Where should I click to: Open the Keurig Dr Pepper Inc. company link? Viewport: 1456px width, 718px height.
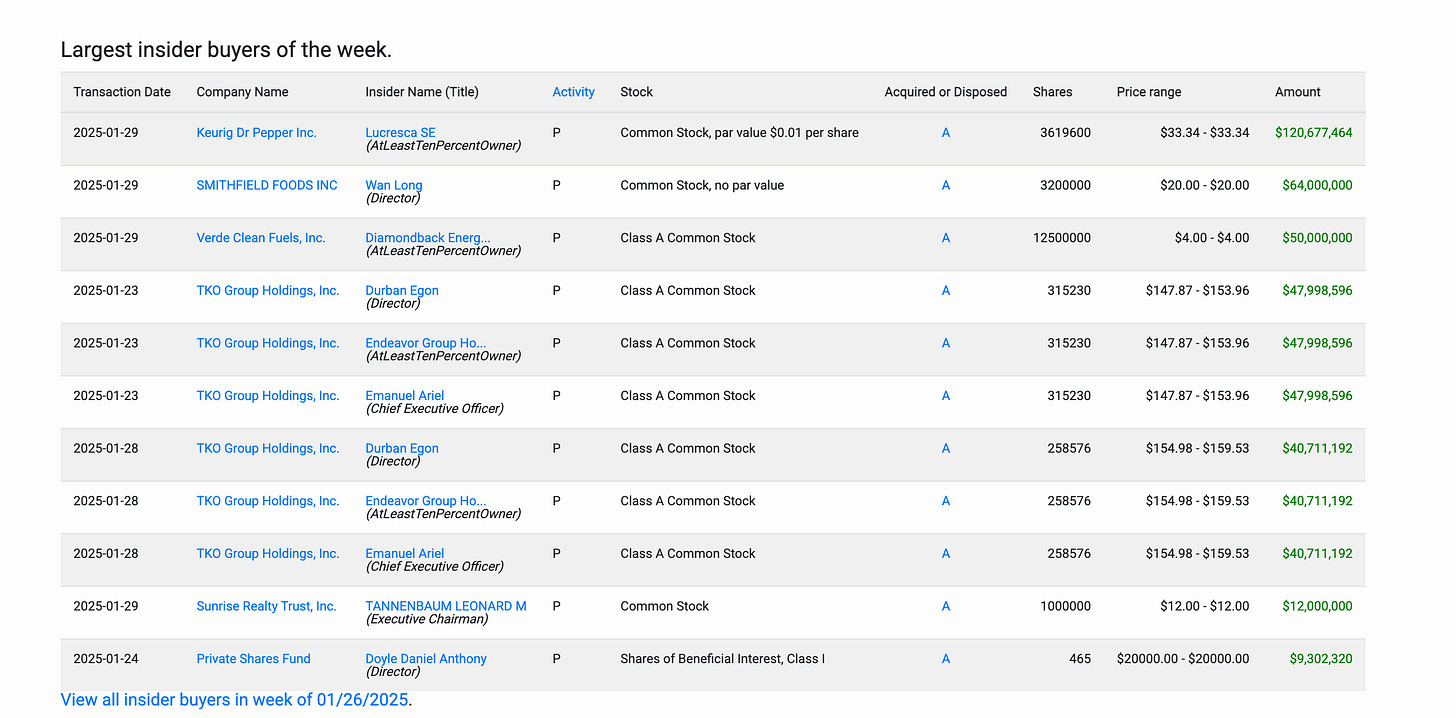pyautogui.click(x=256, y=133)
